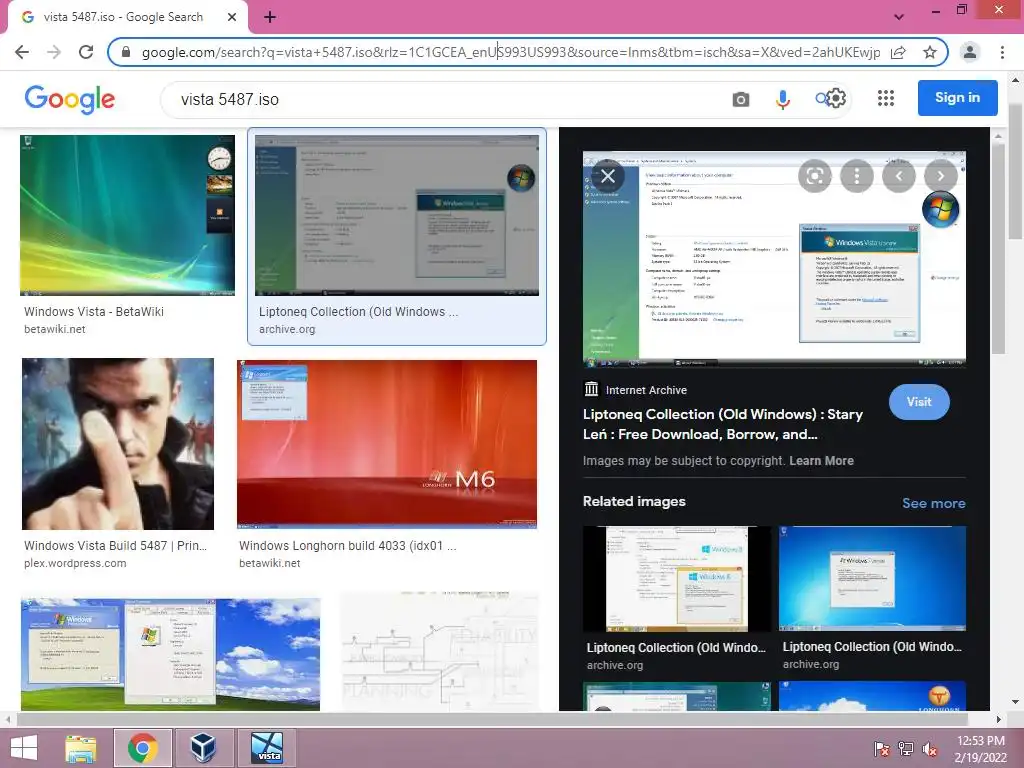Click 'Windows Vista - BetaWiki' caption
Viewport: 1024px width, 768px height.
tap(94, 312)
